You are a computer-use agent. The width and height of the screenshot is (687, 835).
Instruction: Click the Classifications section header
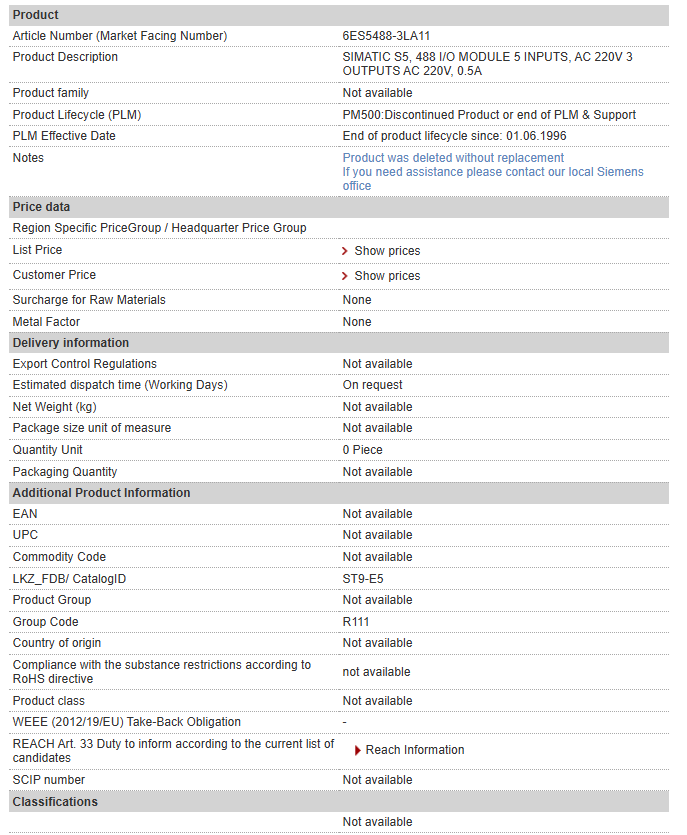pos(339,802)
